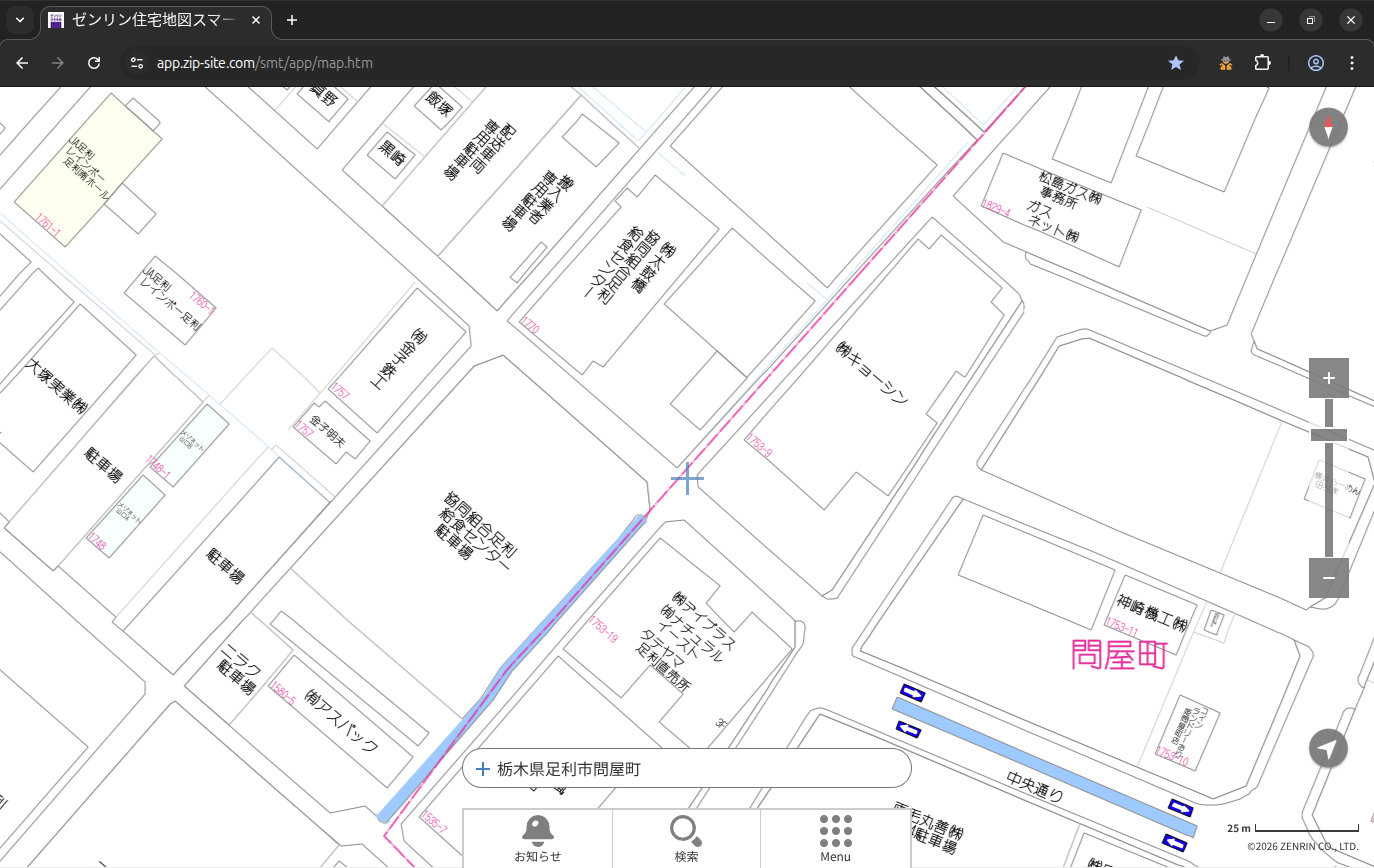1374x868 pixels.
Task: Go back to the previous page
Action: click(22, 63)
